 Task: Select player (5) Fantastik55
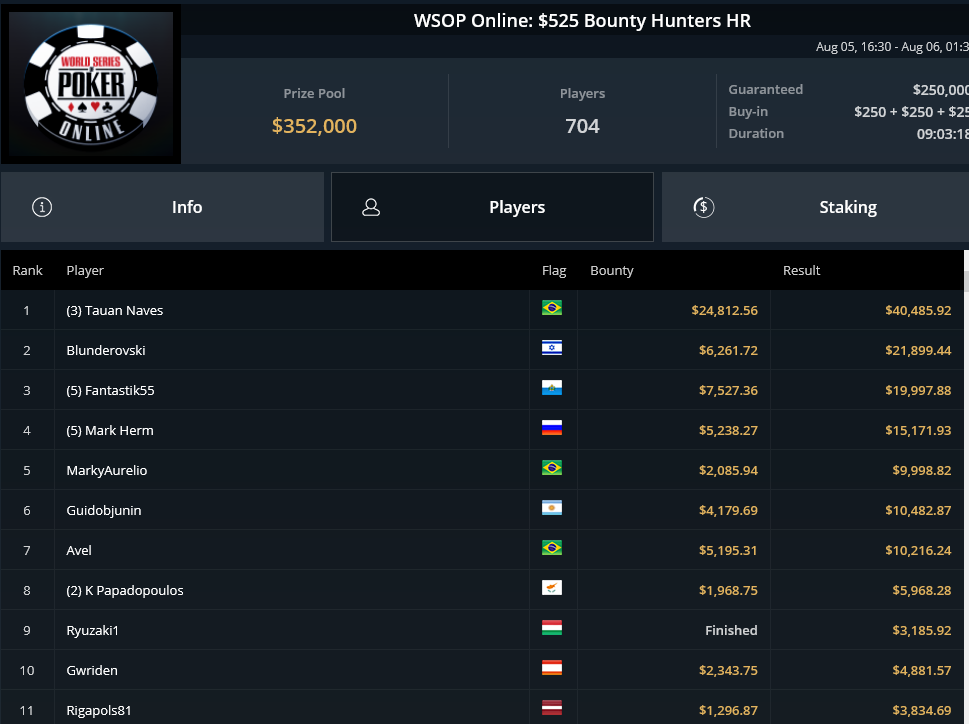click(x=111, y=390)
